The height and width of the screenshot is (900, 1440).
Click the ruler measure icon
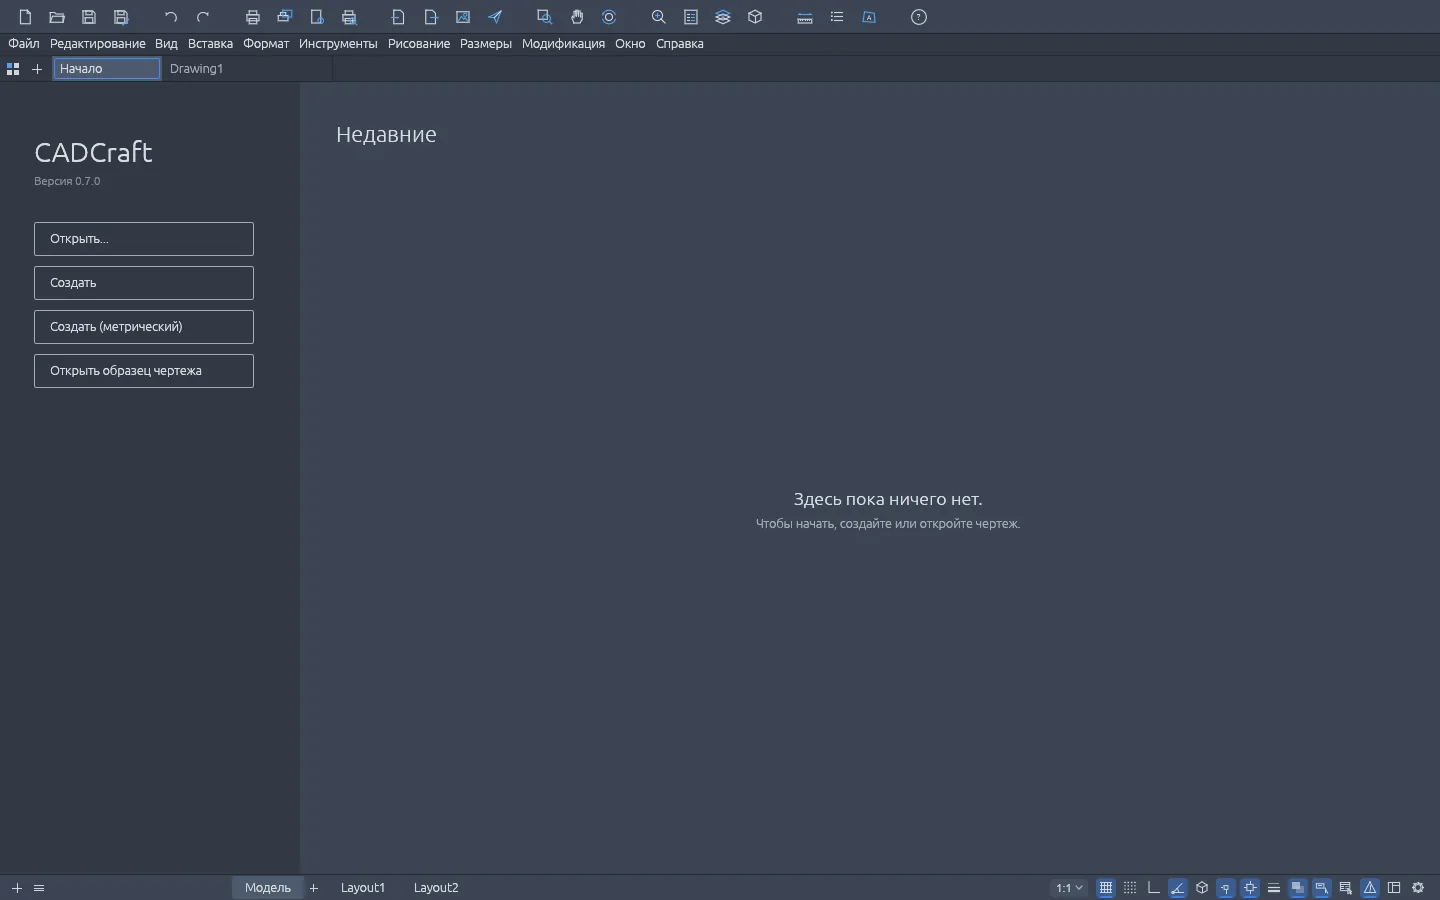coord(805,17)
